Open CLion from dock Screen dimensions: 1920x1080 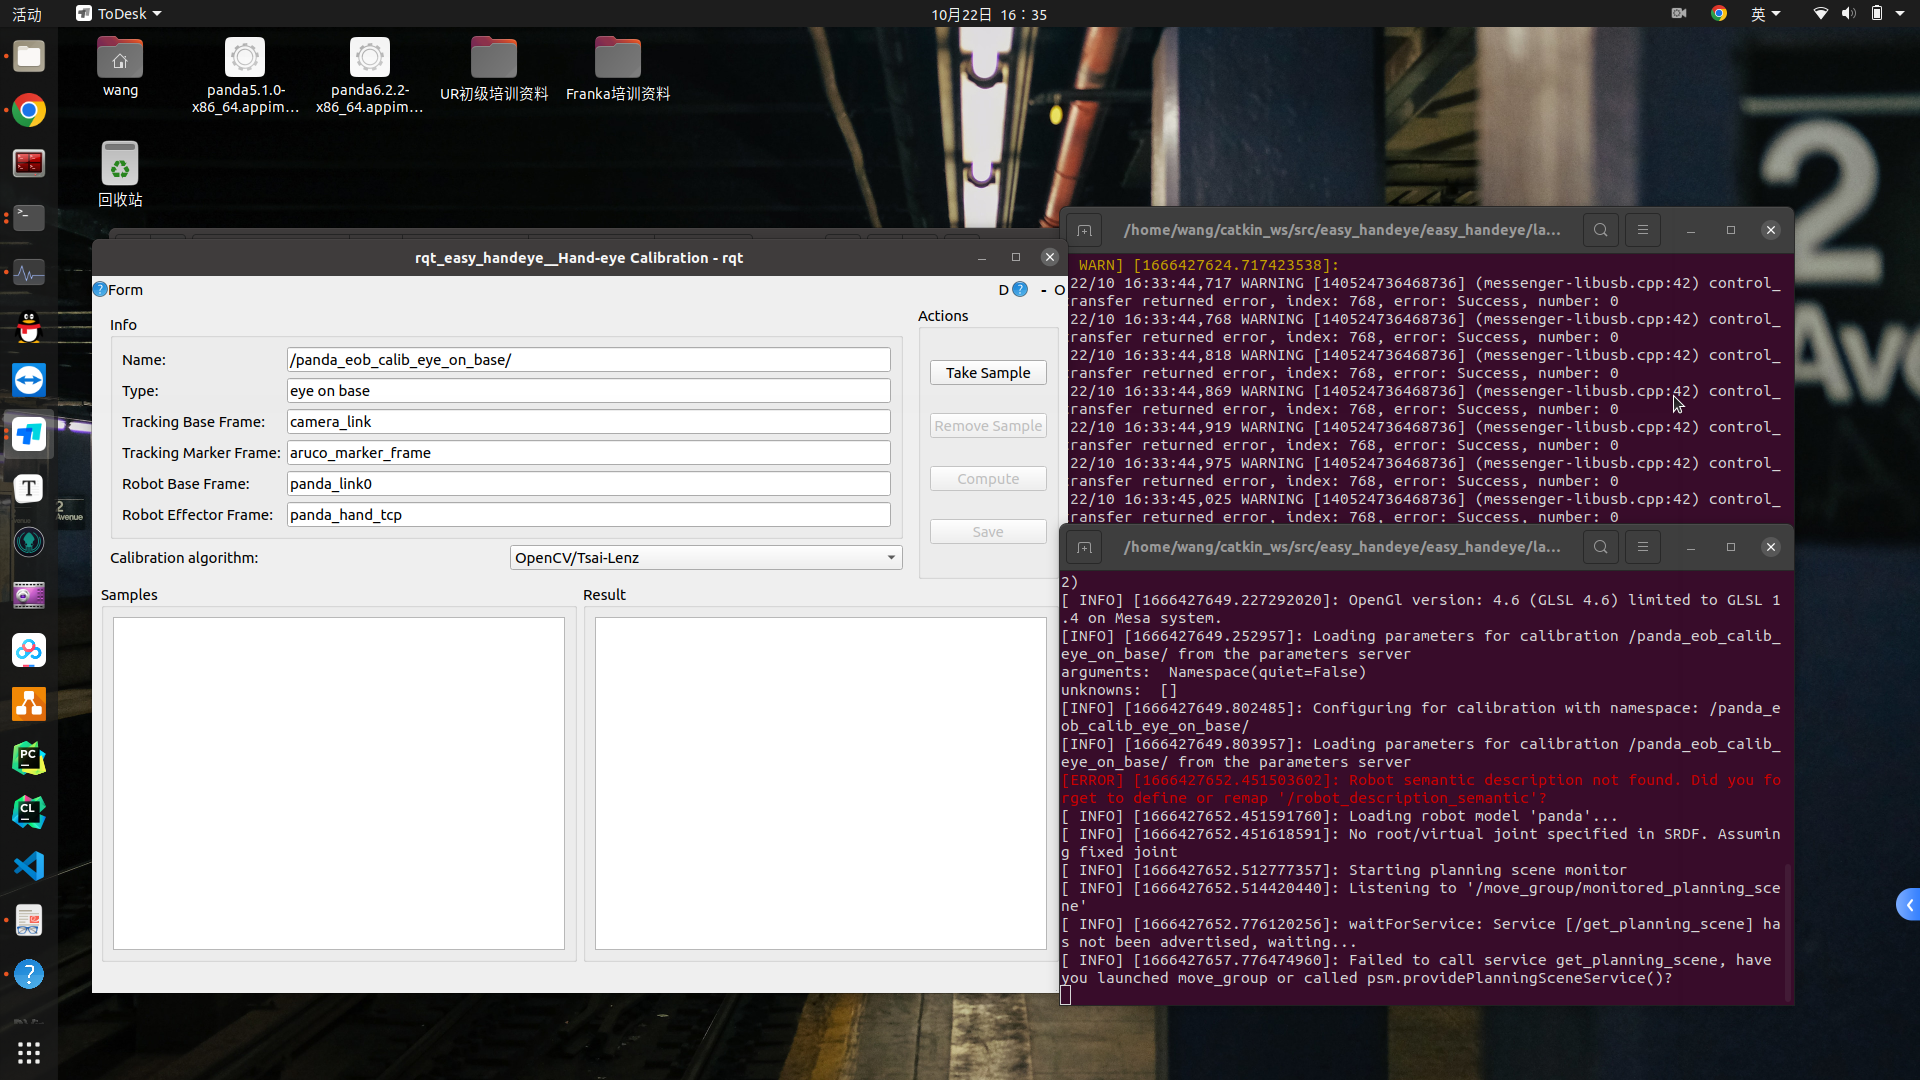tap(29, 812)
